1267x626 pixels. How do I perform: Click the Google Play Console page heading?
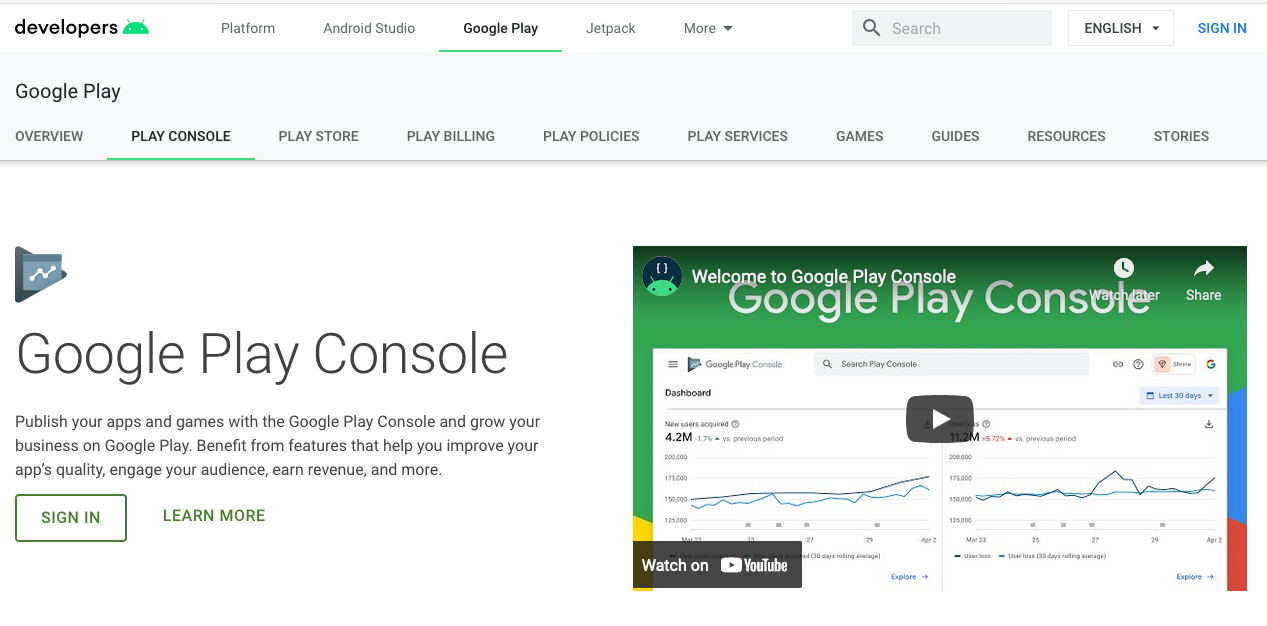(262, 354)
